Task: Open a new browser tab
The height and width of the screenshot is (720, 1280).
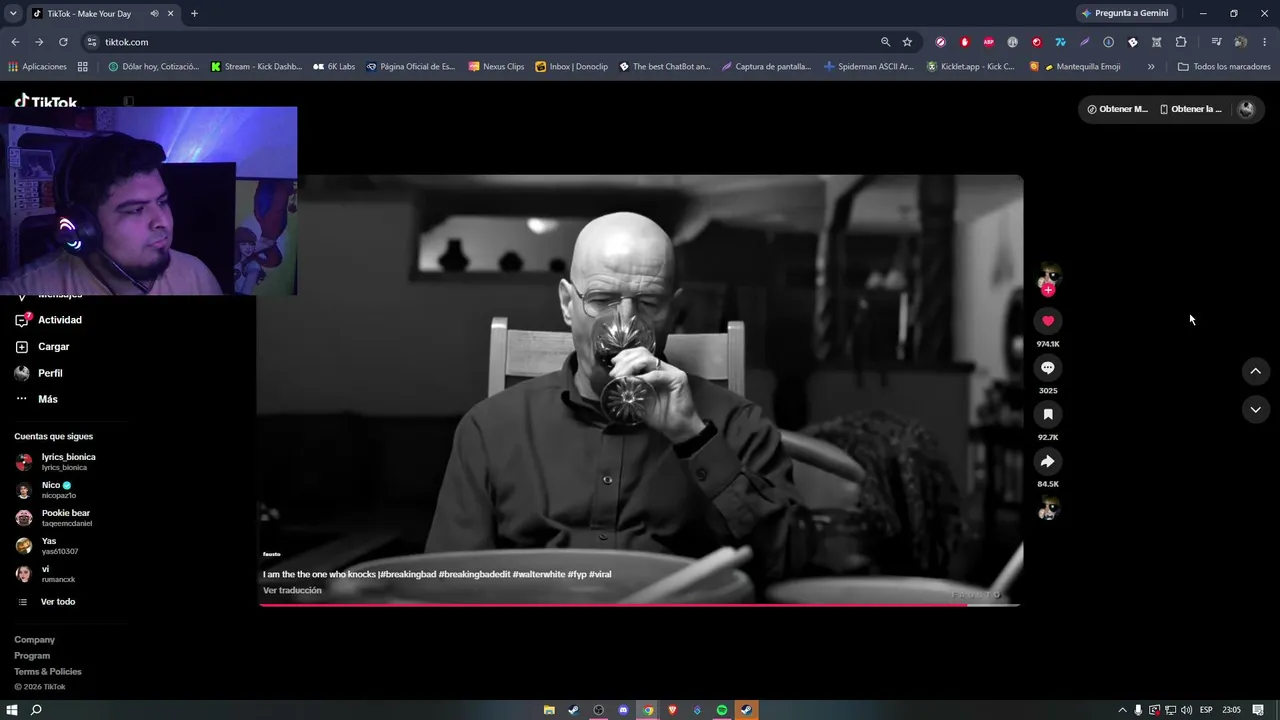Action: click(194, 13)
